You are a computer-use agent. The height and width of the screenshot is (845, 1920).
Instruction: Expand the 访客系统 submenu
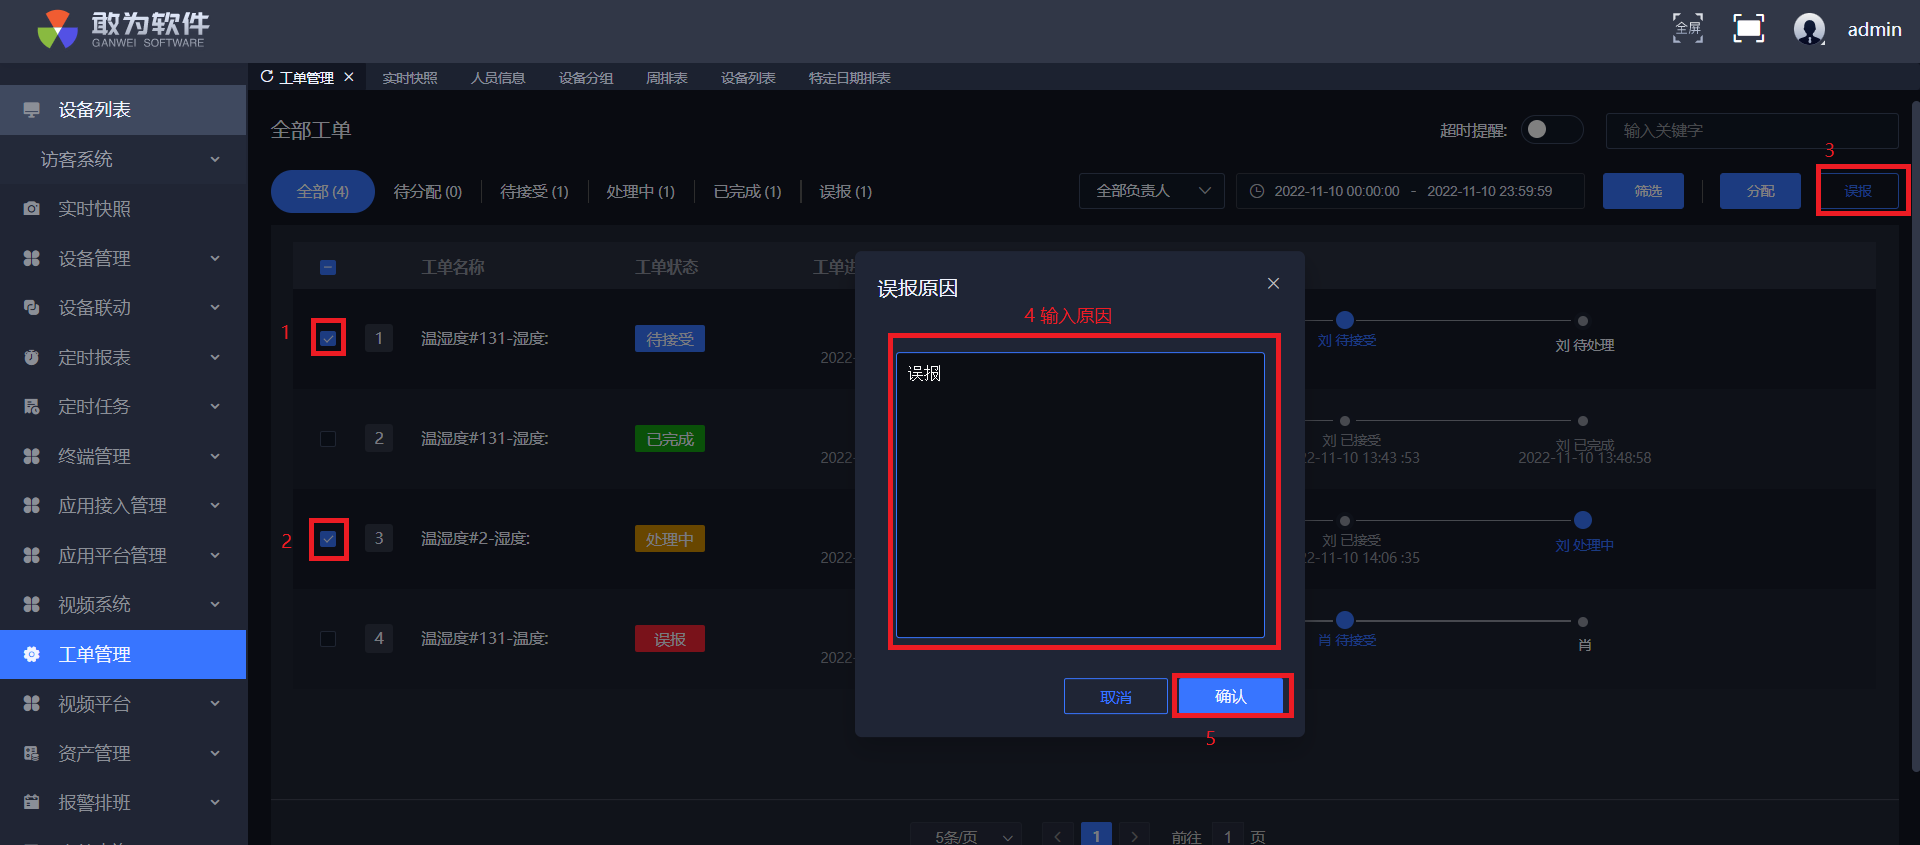(x=215, y=160)
